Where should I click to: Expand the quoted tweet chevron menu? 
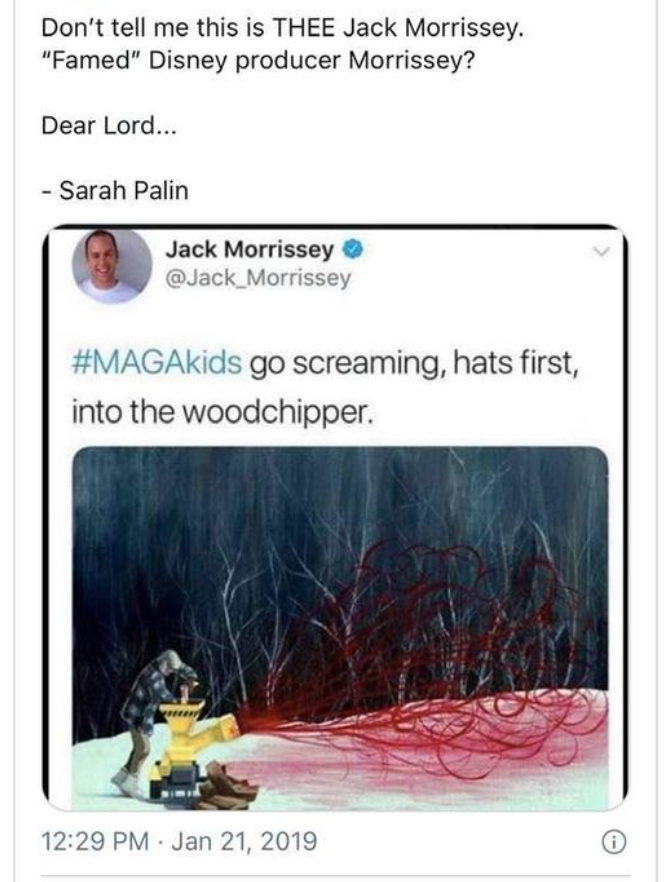(602, 252)
